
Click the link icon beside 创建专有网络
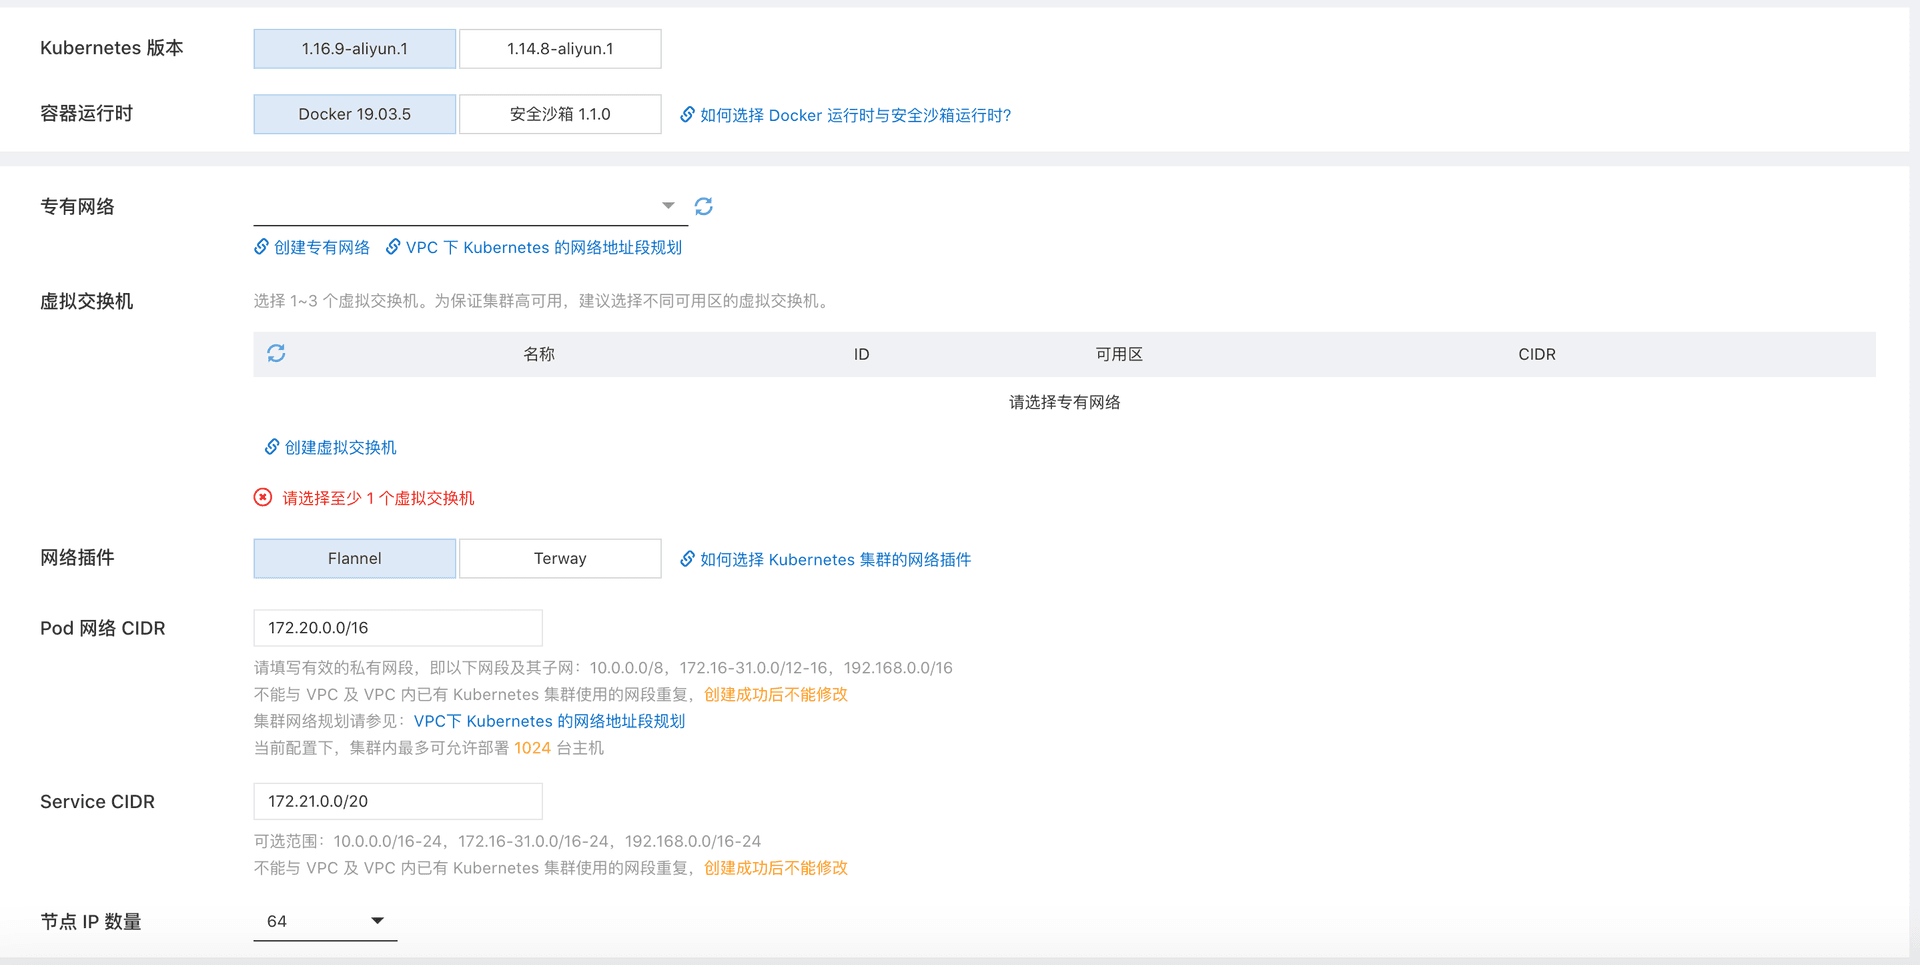[261, 247]
